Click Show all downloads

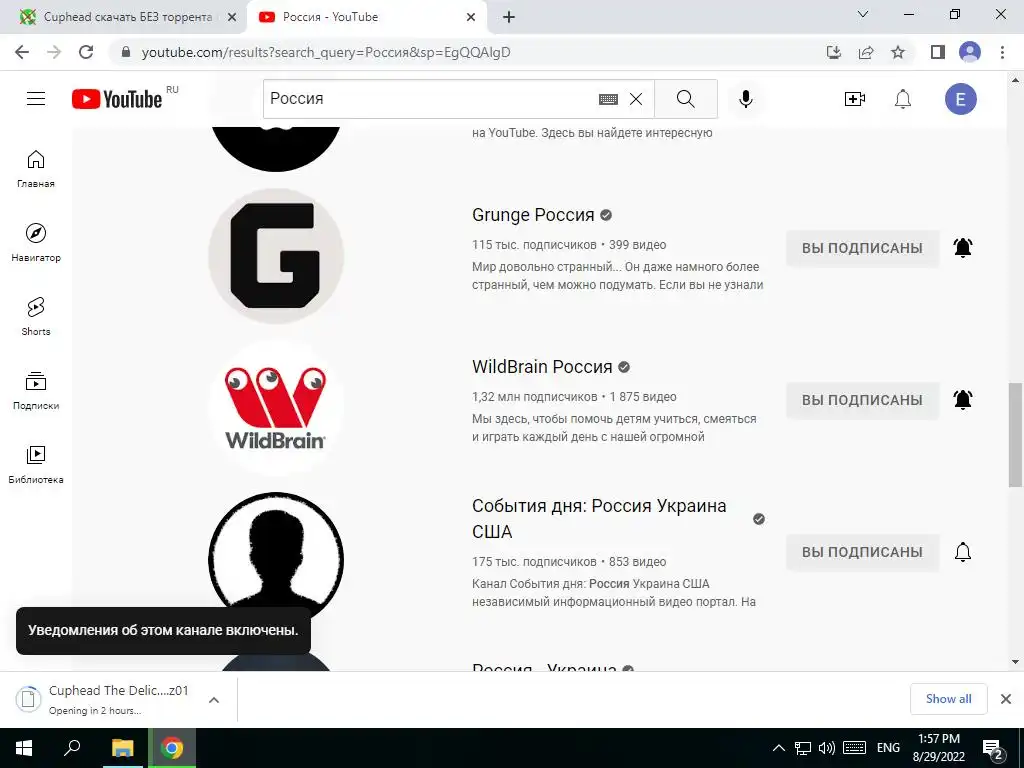click(948, 699)
